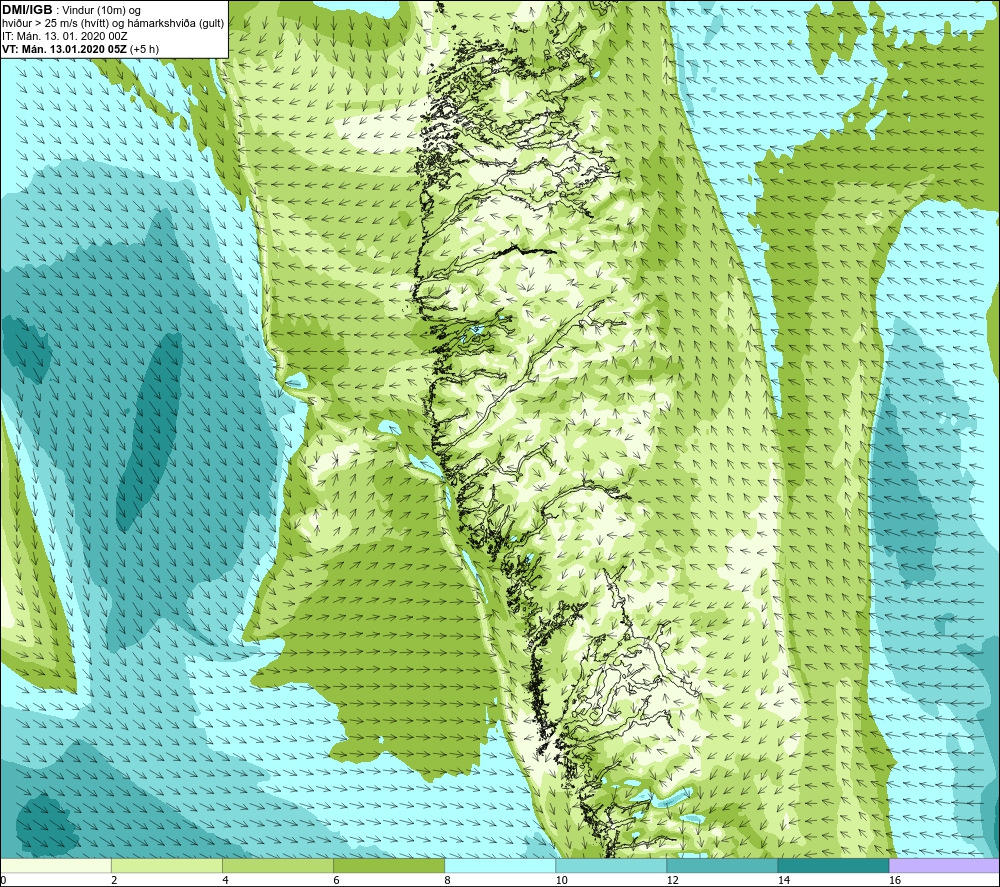1000x887 pixels.
Task: Pick the medium green 4–6 legend swatch
Action: tap(278, 865)
